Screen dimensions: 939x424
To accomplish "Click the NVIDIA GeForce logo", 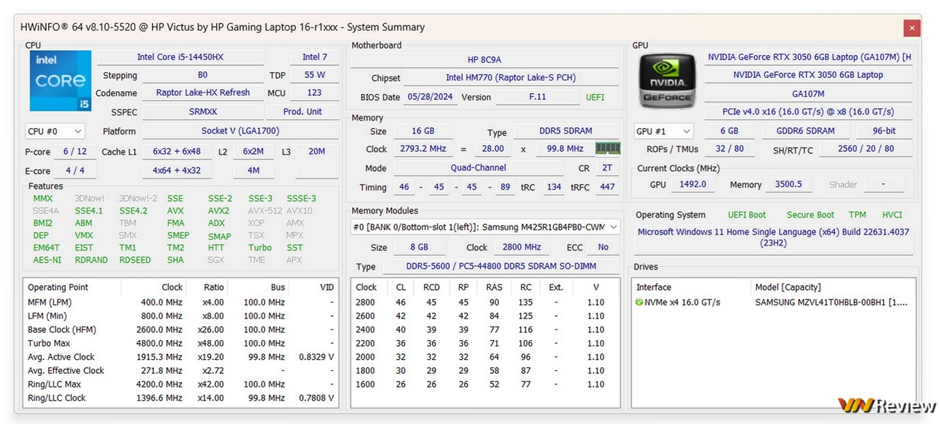I will coord(668,81).
